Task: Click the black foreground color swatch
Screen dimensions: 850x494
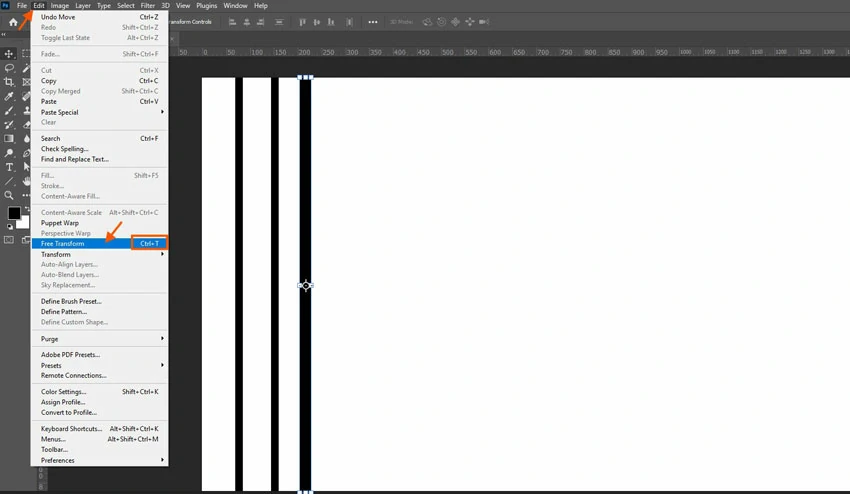Action: [14, 213]
